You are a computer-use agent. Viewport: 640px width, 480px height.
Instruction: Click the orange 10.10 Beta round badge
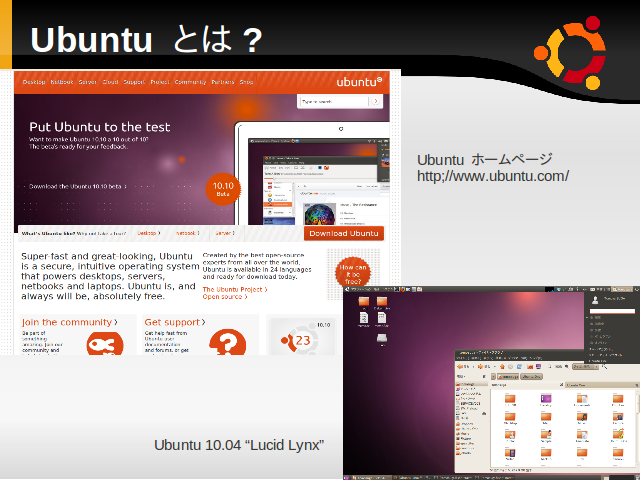223,189
